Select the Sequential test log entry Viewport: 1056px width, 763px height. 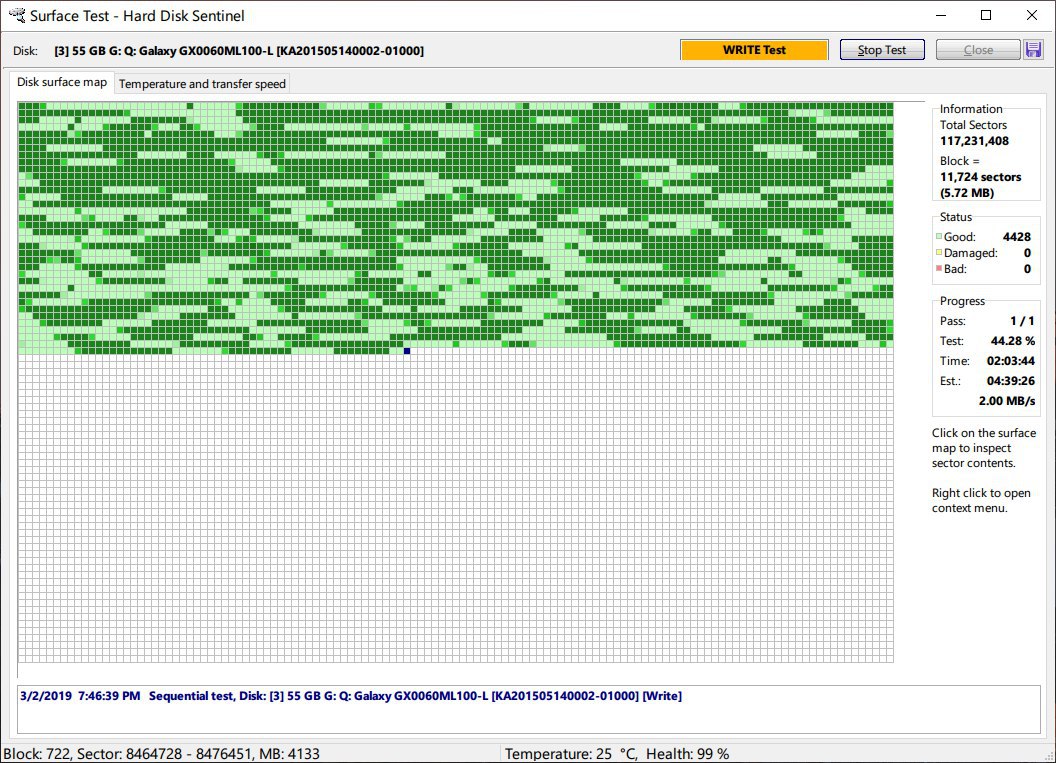351,696
